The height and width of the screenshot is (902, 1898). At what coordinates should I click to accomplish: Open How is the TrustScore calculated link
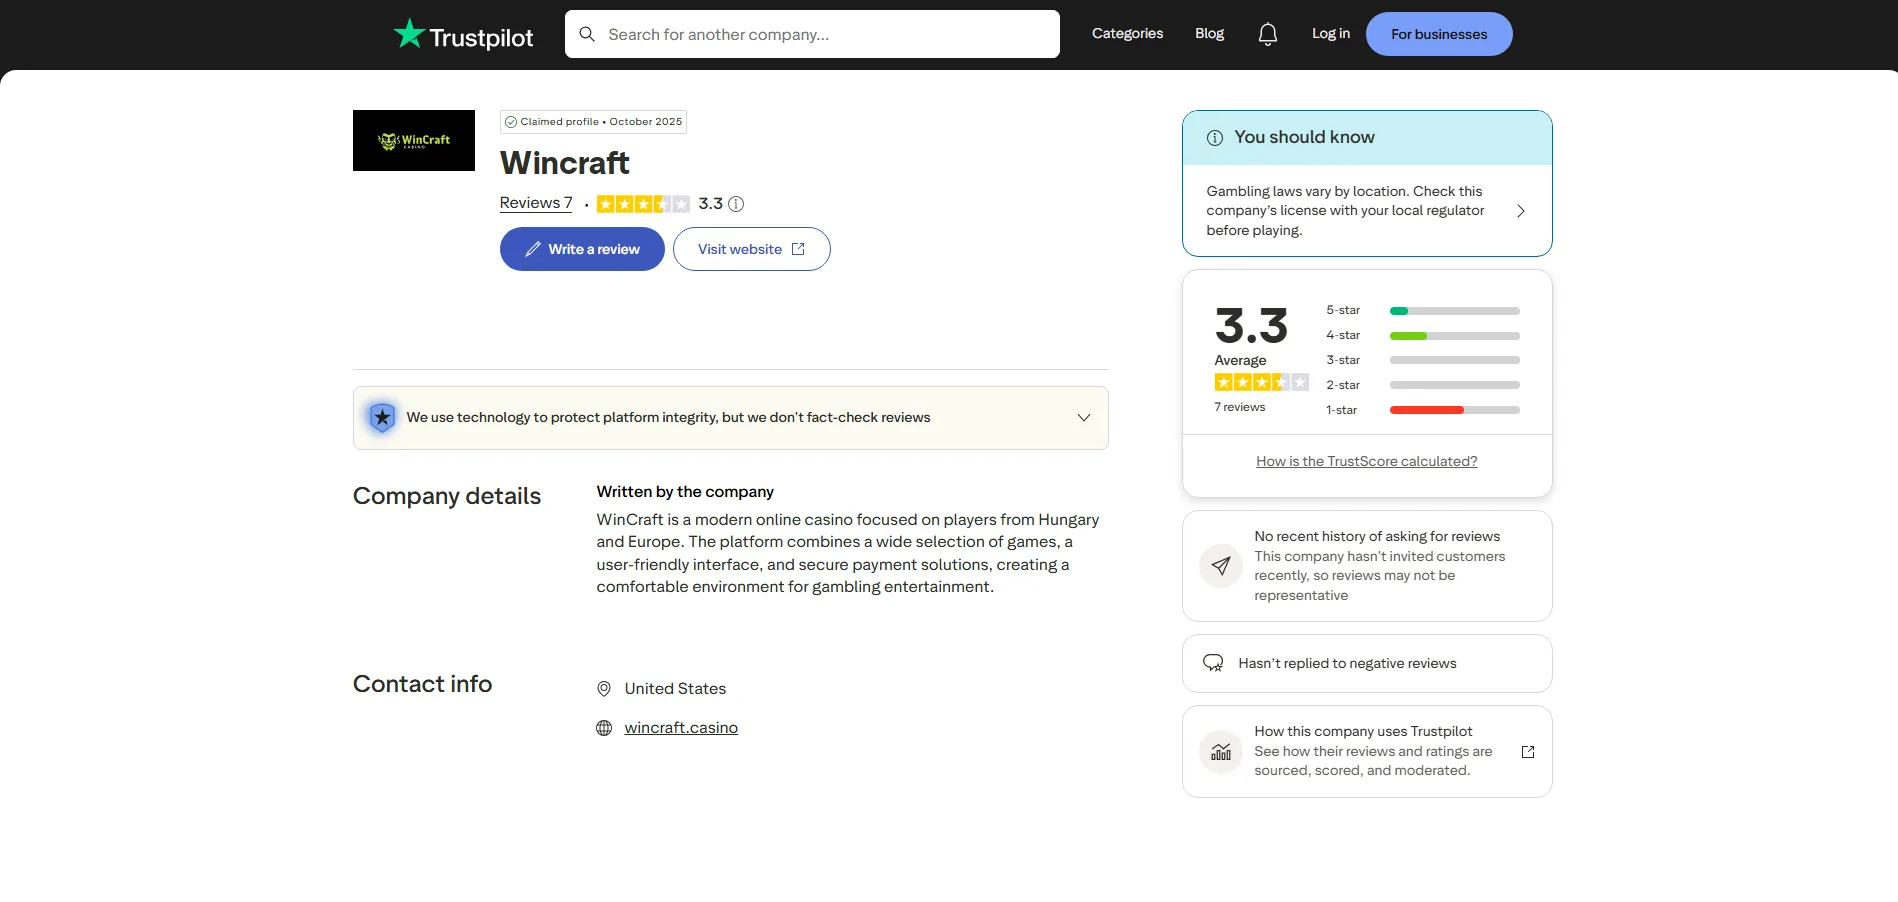1367,461
